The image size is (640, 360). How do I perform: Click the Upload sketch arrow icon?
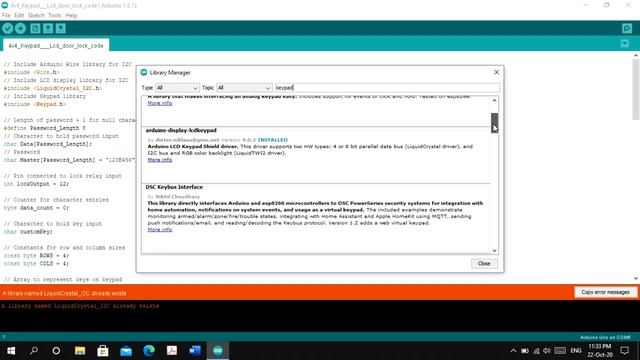tap(20, 28)
